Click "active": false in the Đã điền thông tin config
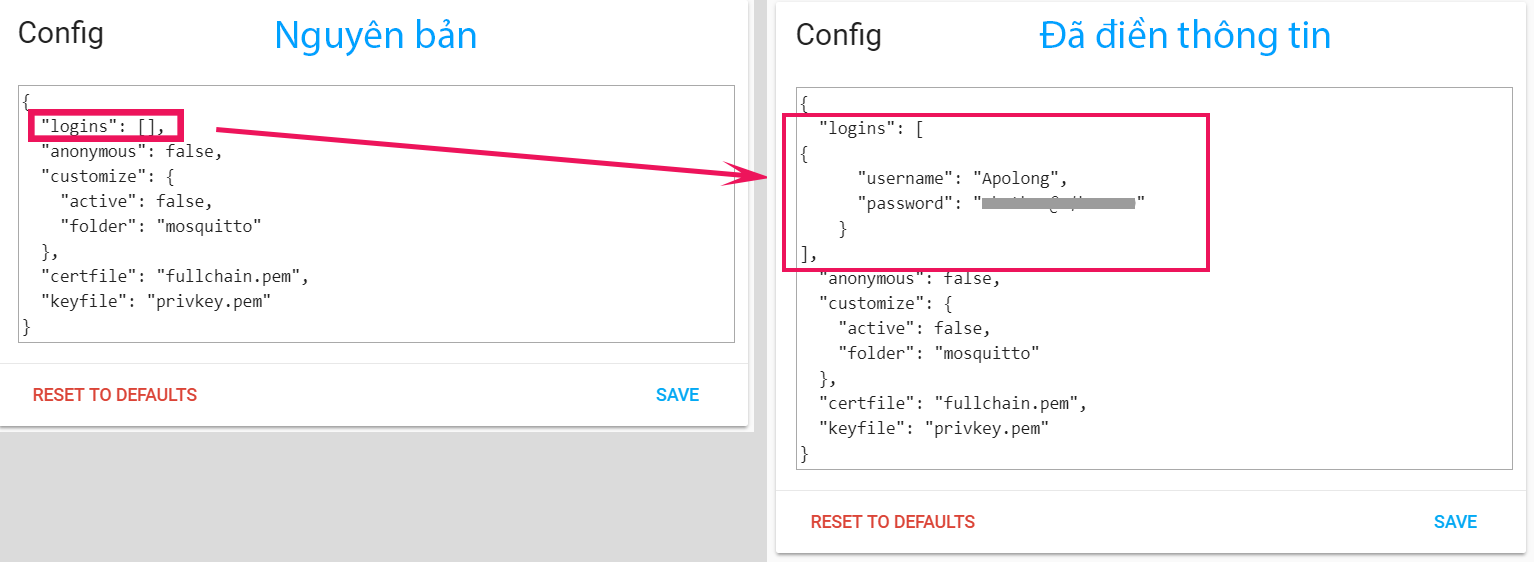The height and width of the screenshot is (562, 1534). [914, 328]
